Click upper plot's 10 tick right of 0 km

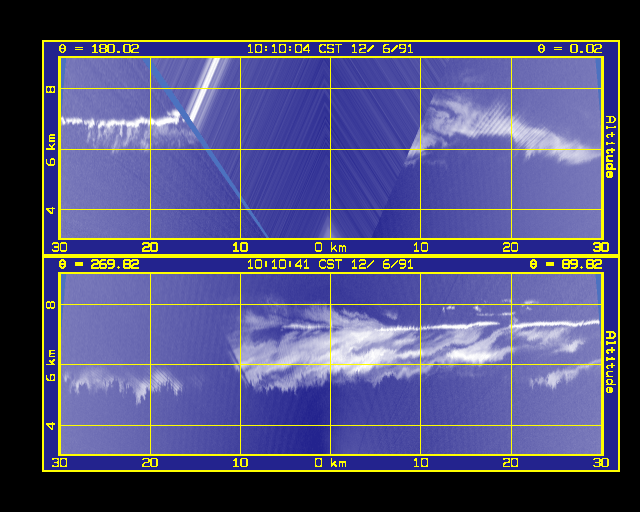pos(421,247)
